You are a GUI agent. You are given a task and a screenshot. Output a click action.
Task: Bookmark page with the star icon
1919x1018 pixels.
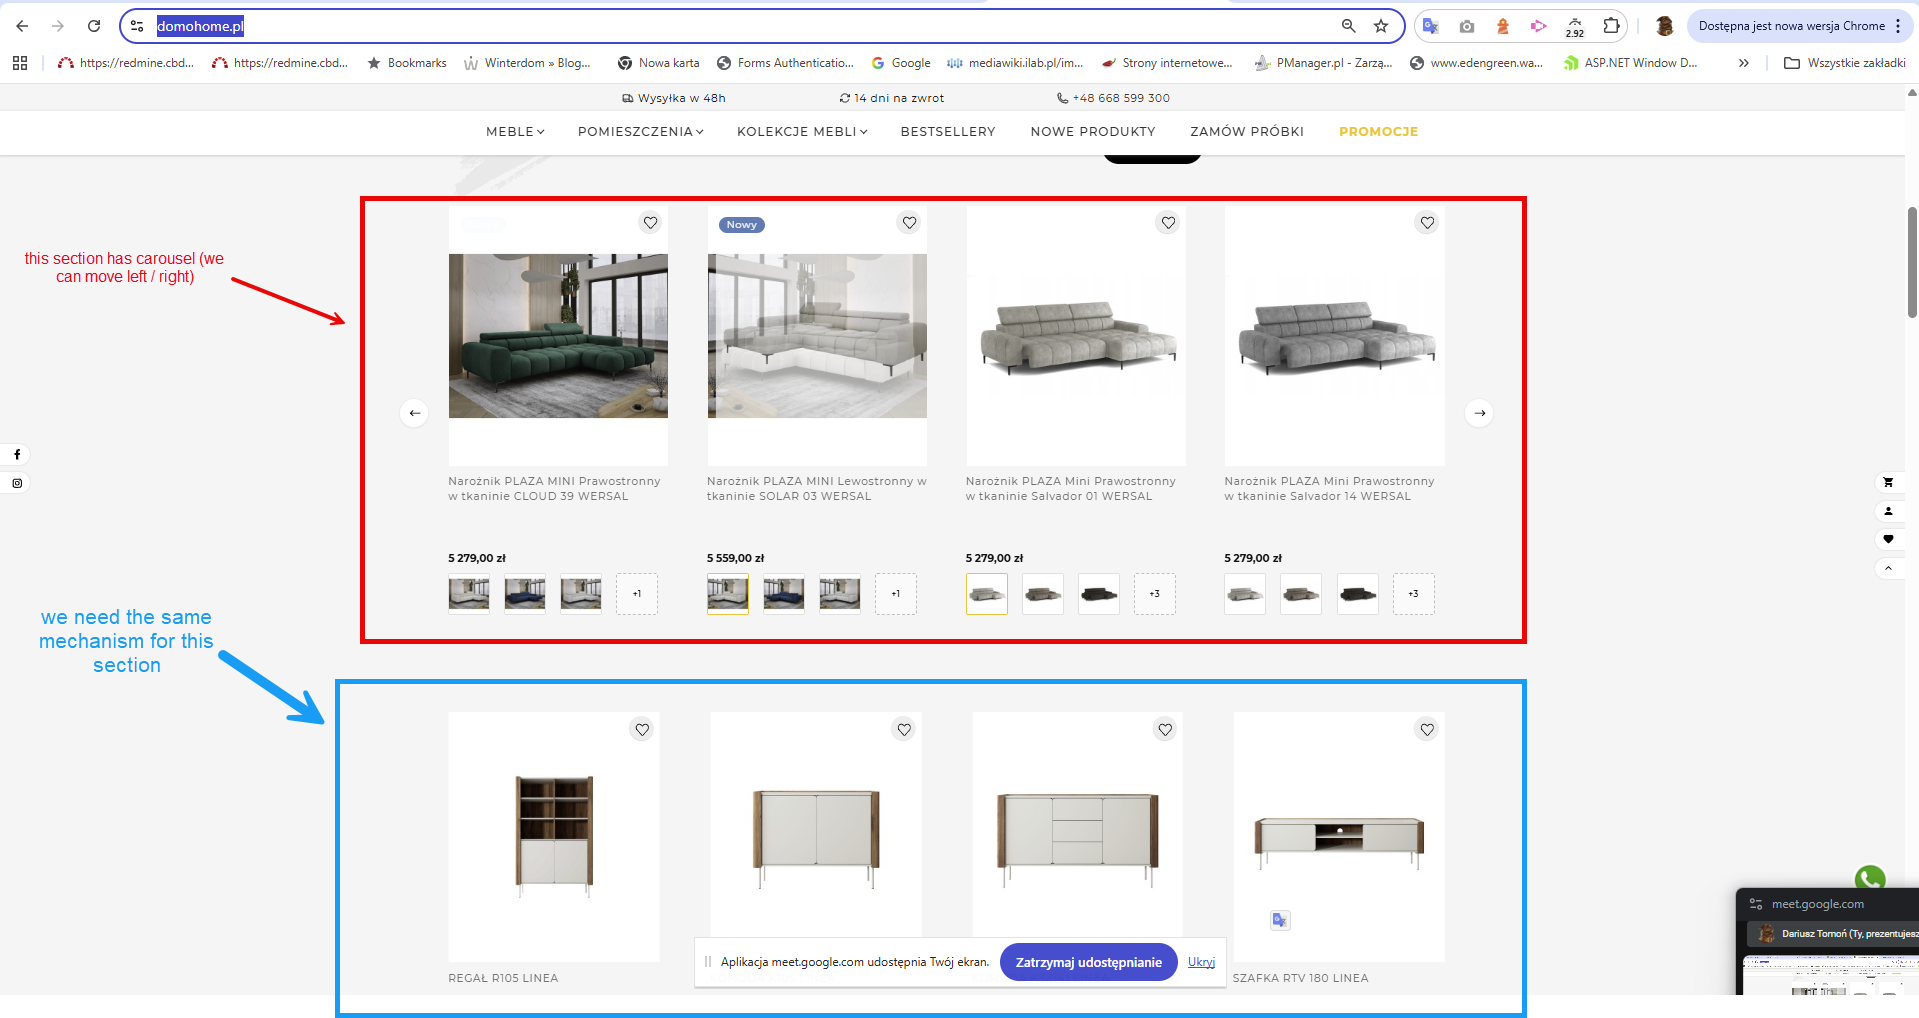(x=1381, y=26)
